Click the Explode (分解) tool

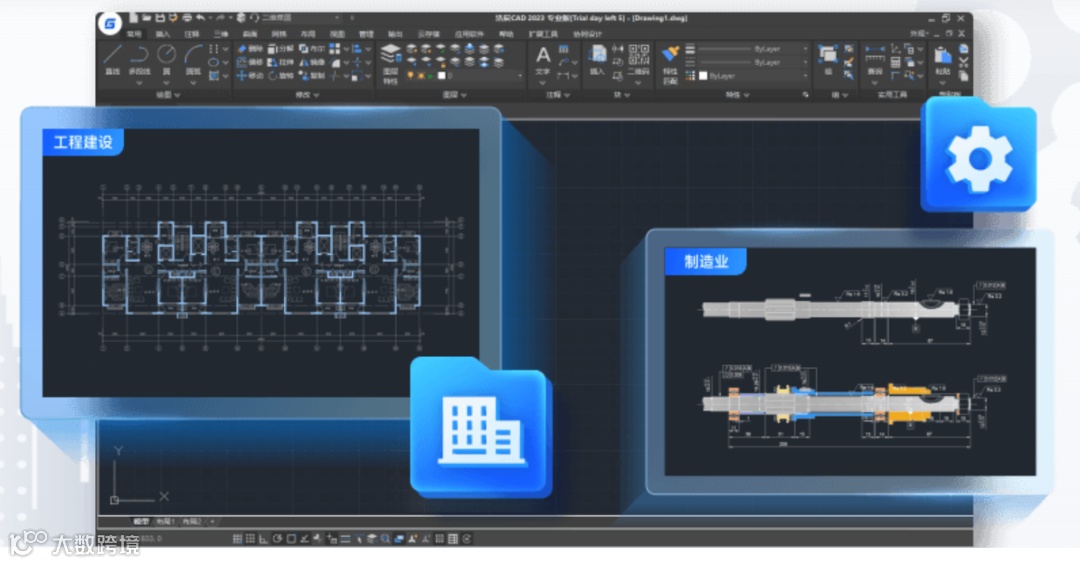coord(281,49)
